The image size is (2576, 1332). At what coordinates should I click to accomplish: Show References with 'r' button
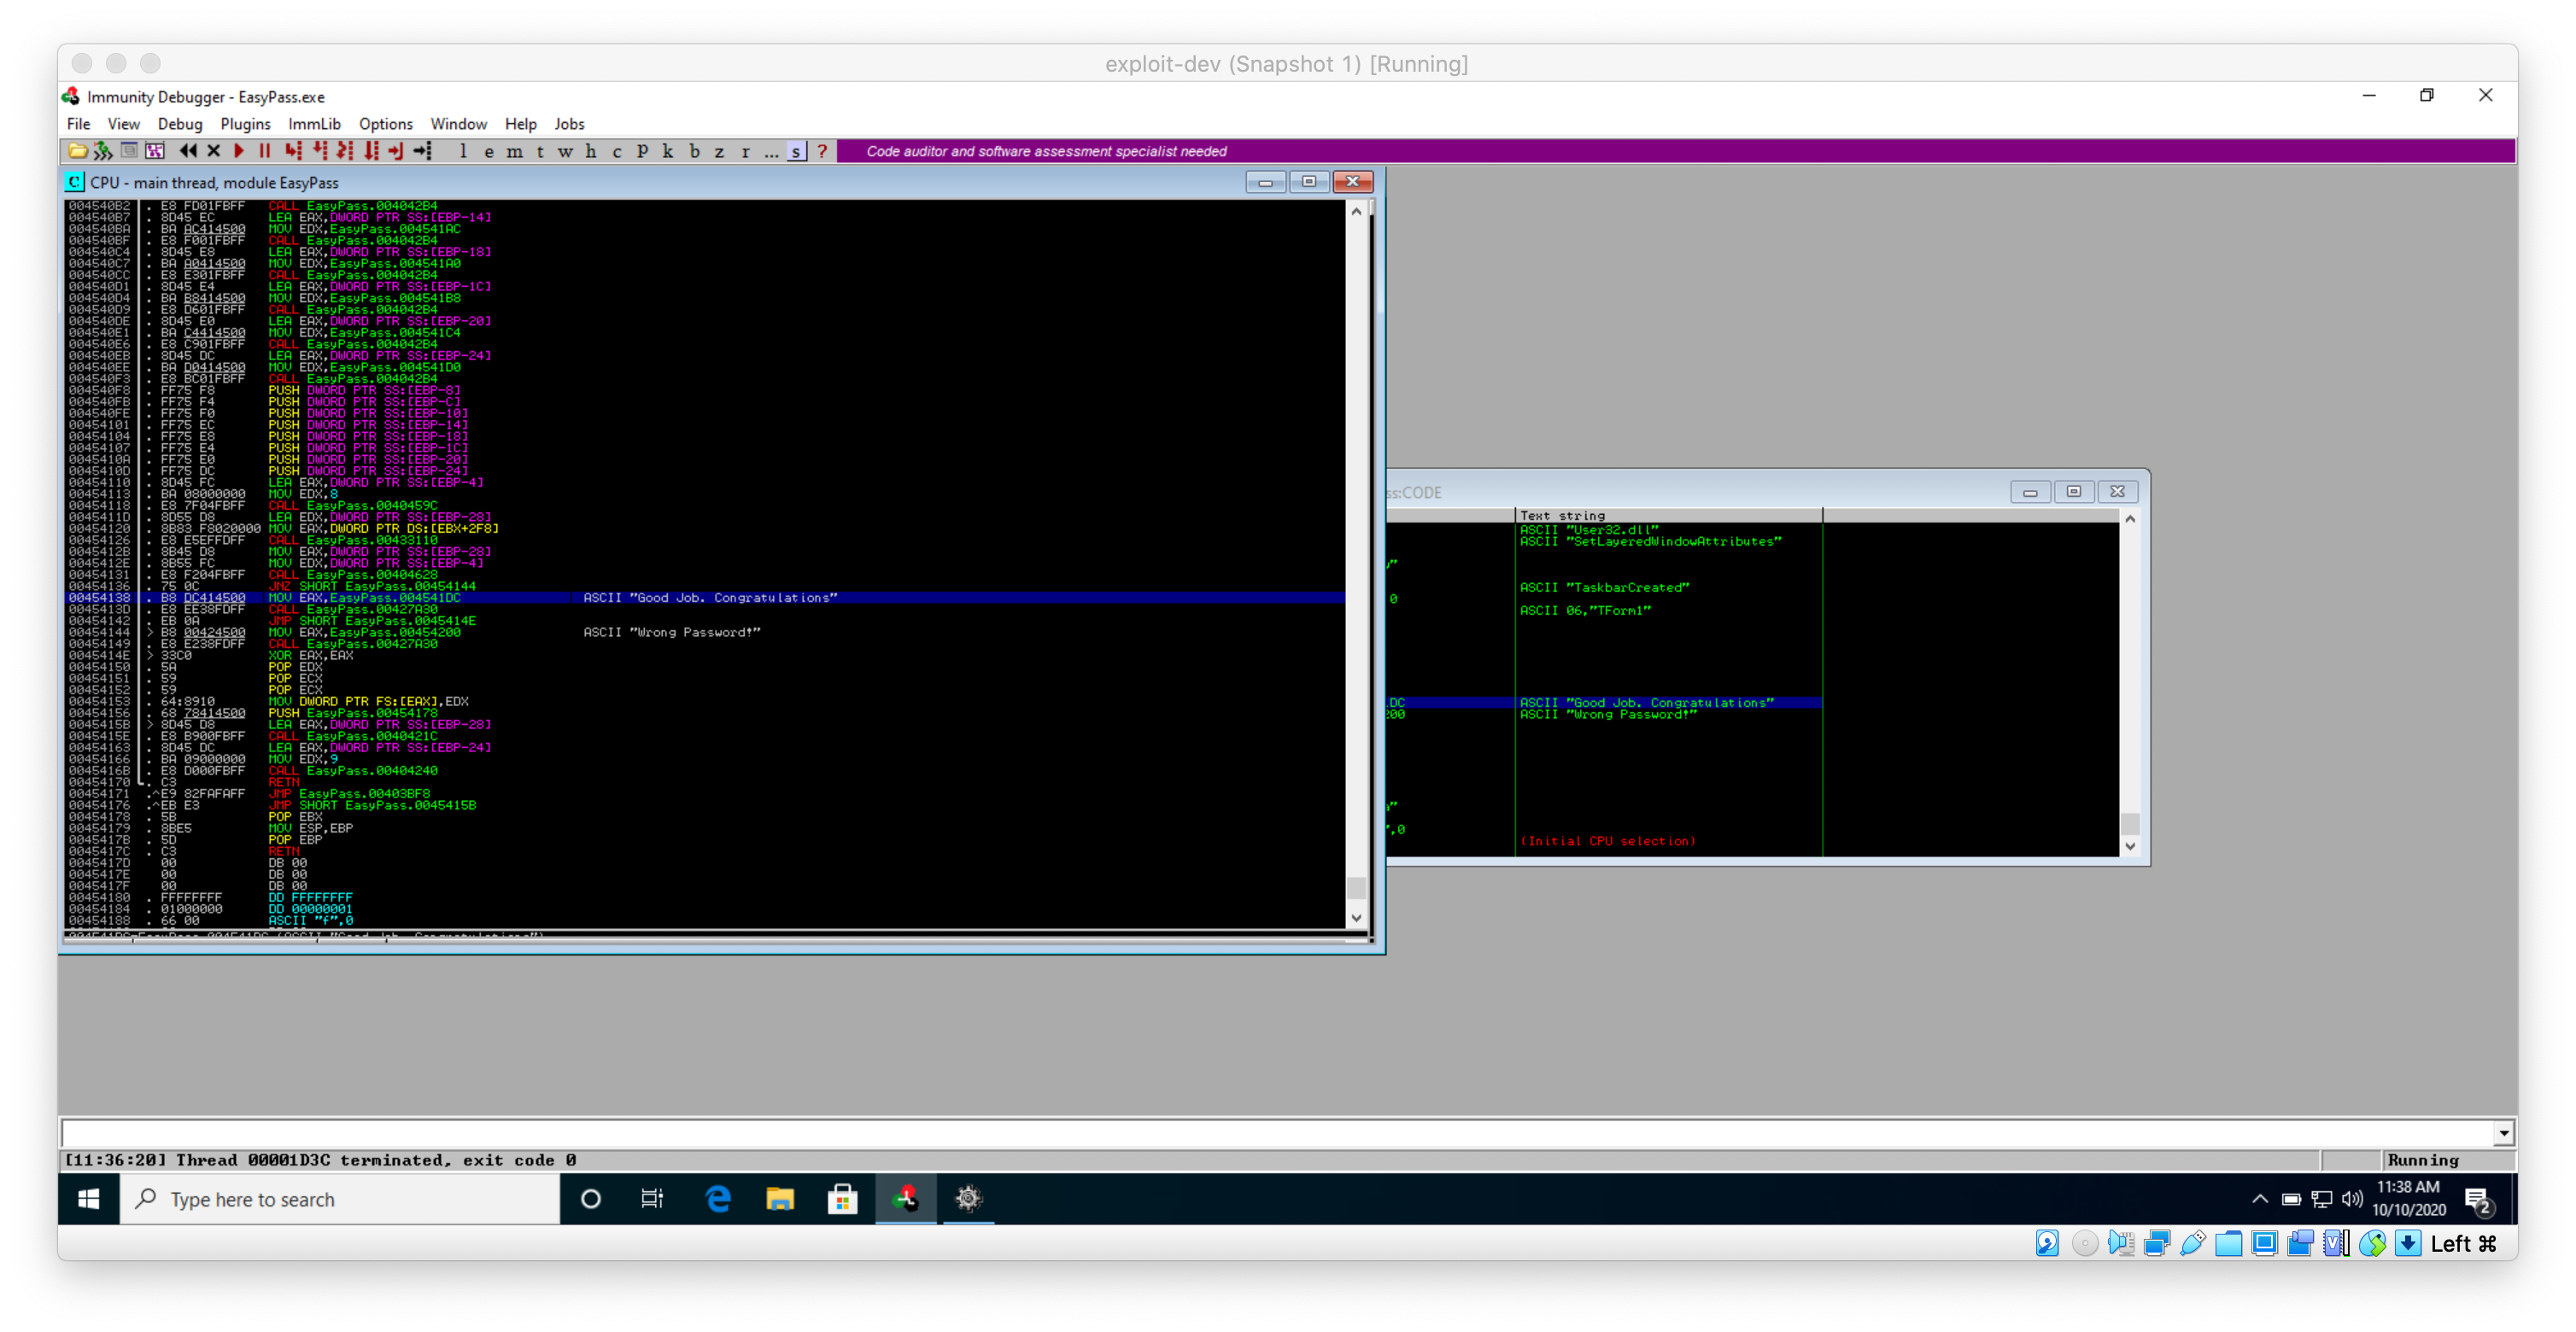coord(745,151)
